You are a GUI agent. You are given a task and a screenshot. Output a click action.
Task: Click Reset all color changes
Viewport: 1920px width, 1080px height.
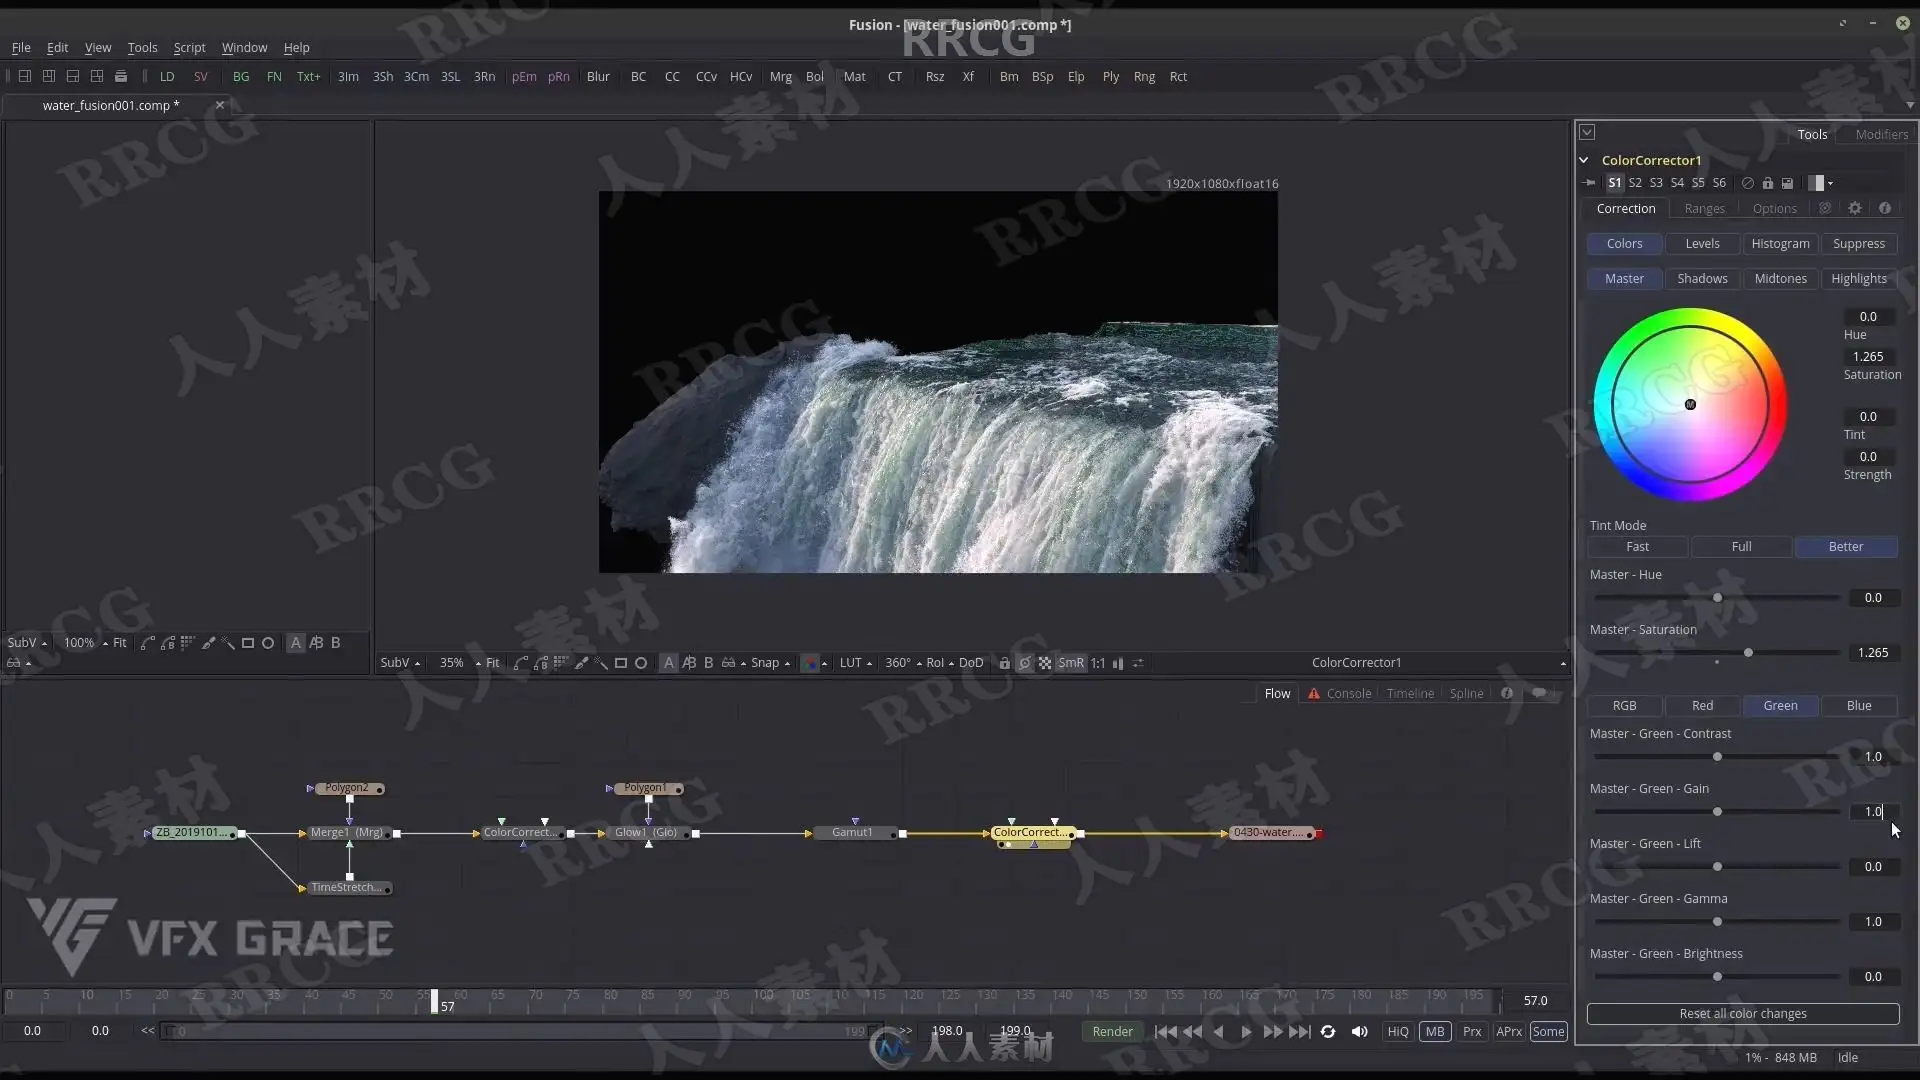coord(1742,1014)
